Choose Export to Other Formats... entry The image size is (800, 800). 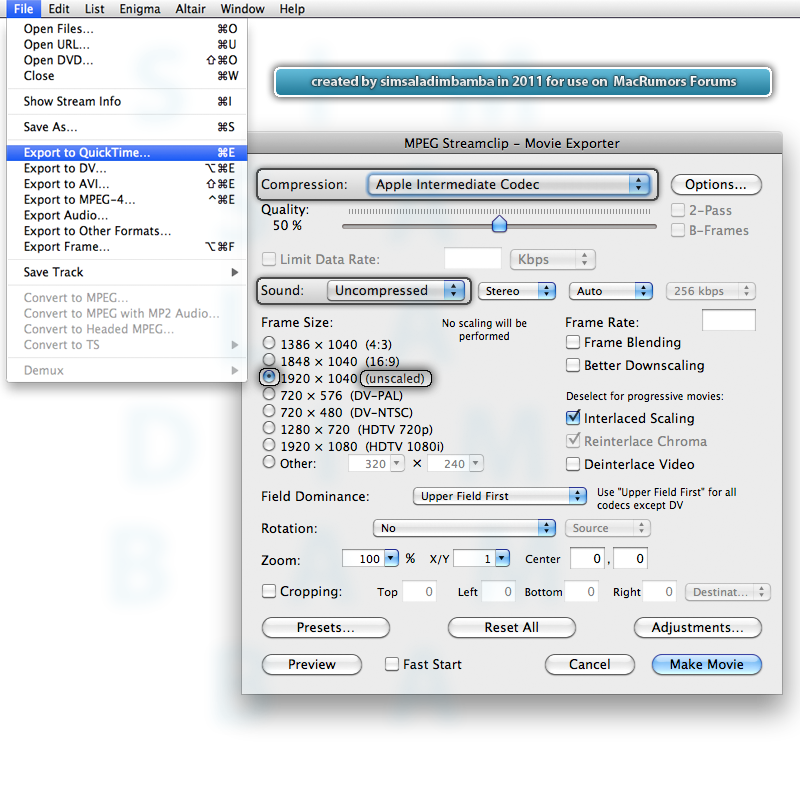(127, 231)
